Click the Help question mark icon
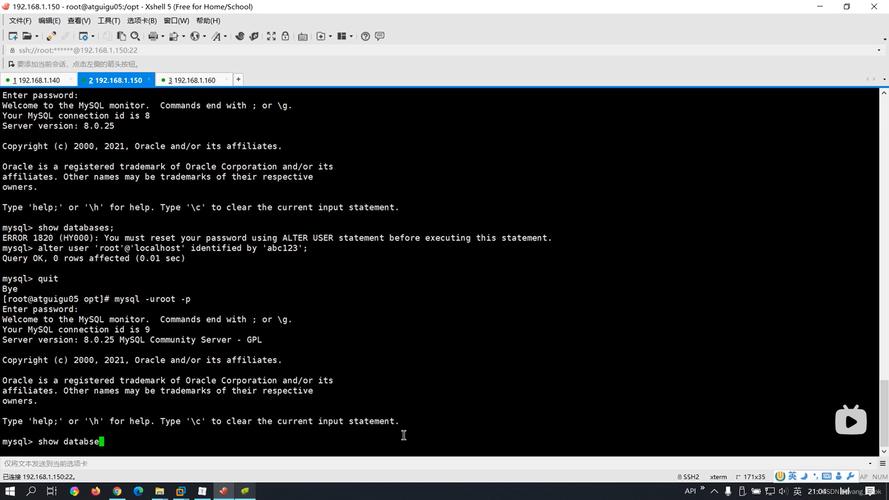This screenshot has width=889, height=500. (365, 36)
